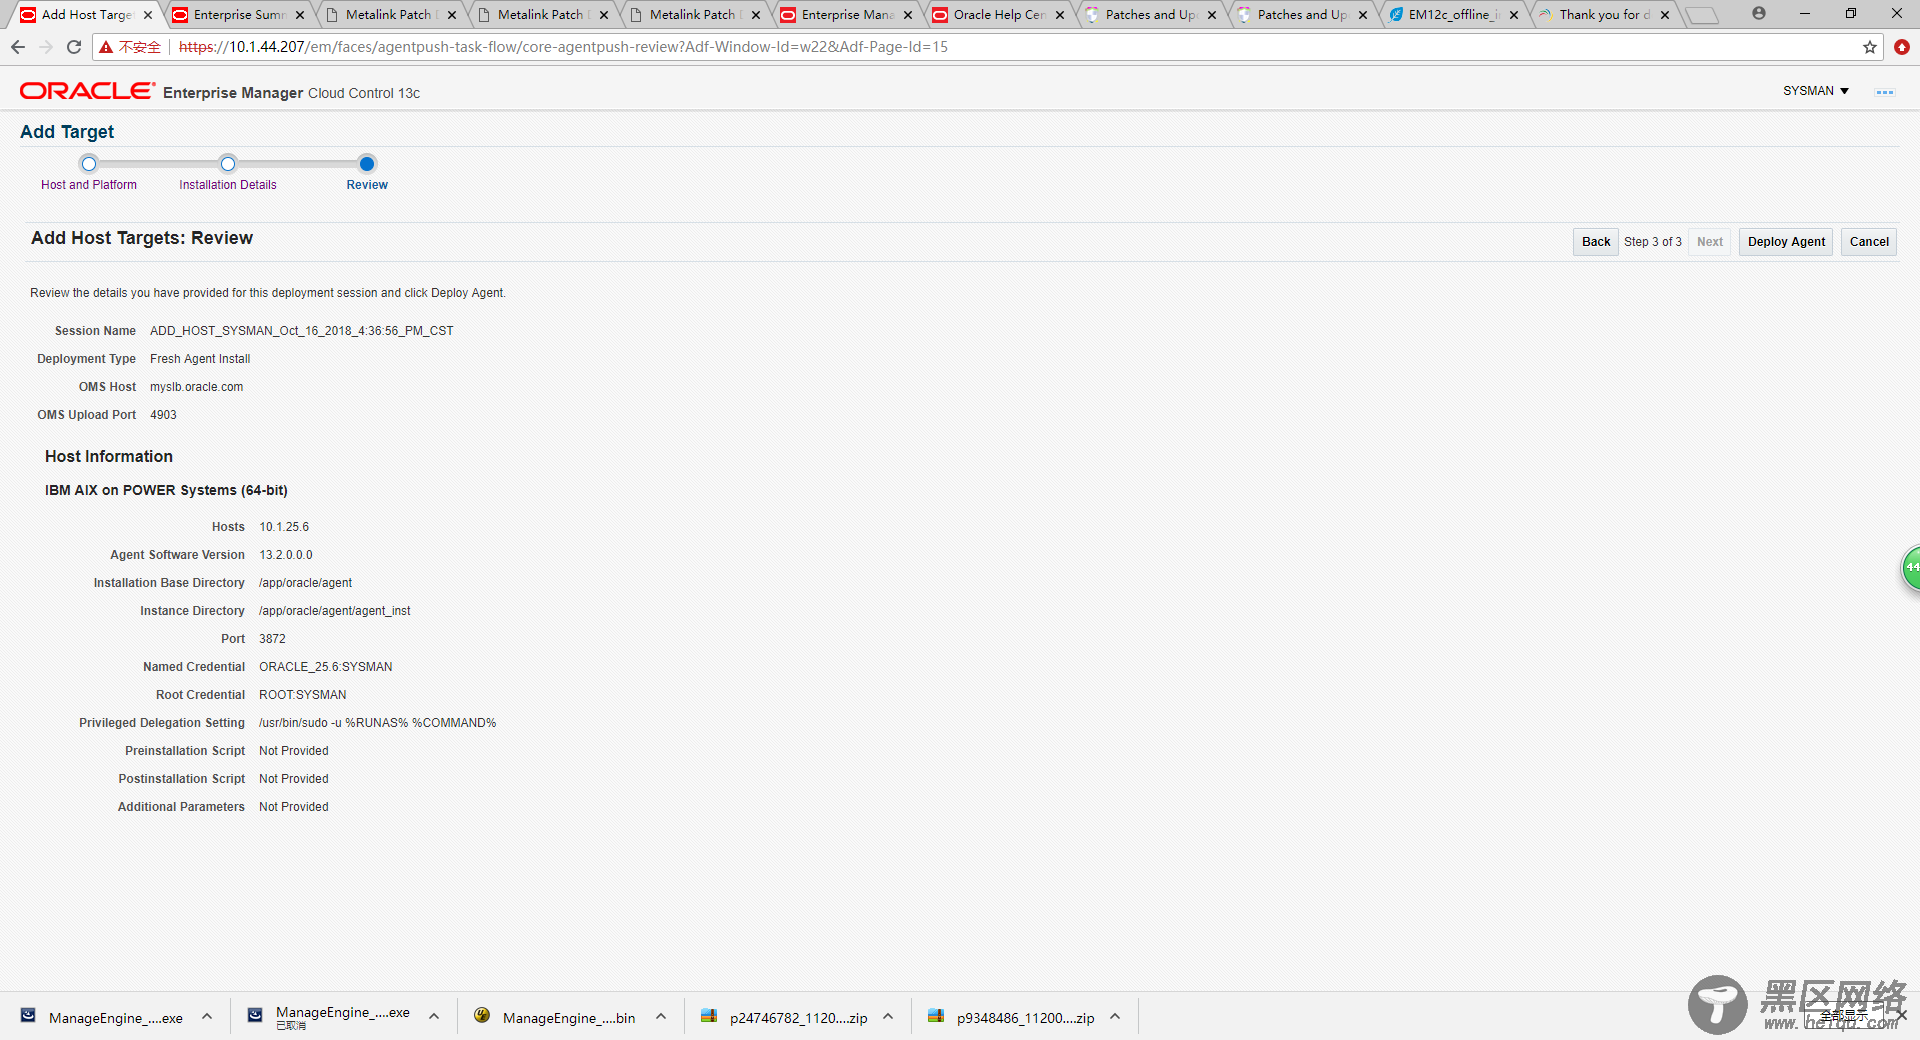Screen dimensions: 1920x1040
Task: Click Agent Software Version 13.2.0.0.0
Action: pyautogui.click(x=286, y=555)
